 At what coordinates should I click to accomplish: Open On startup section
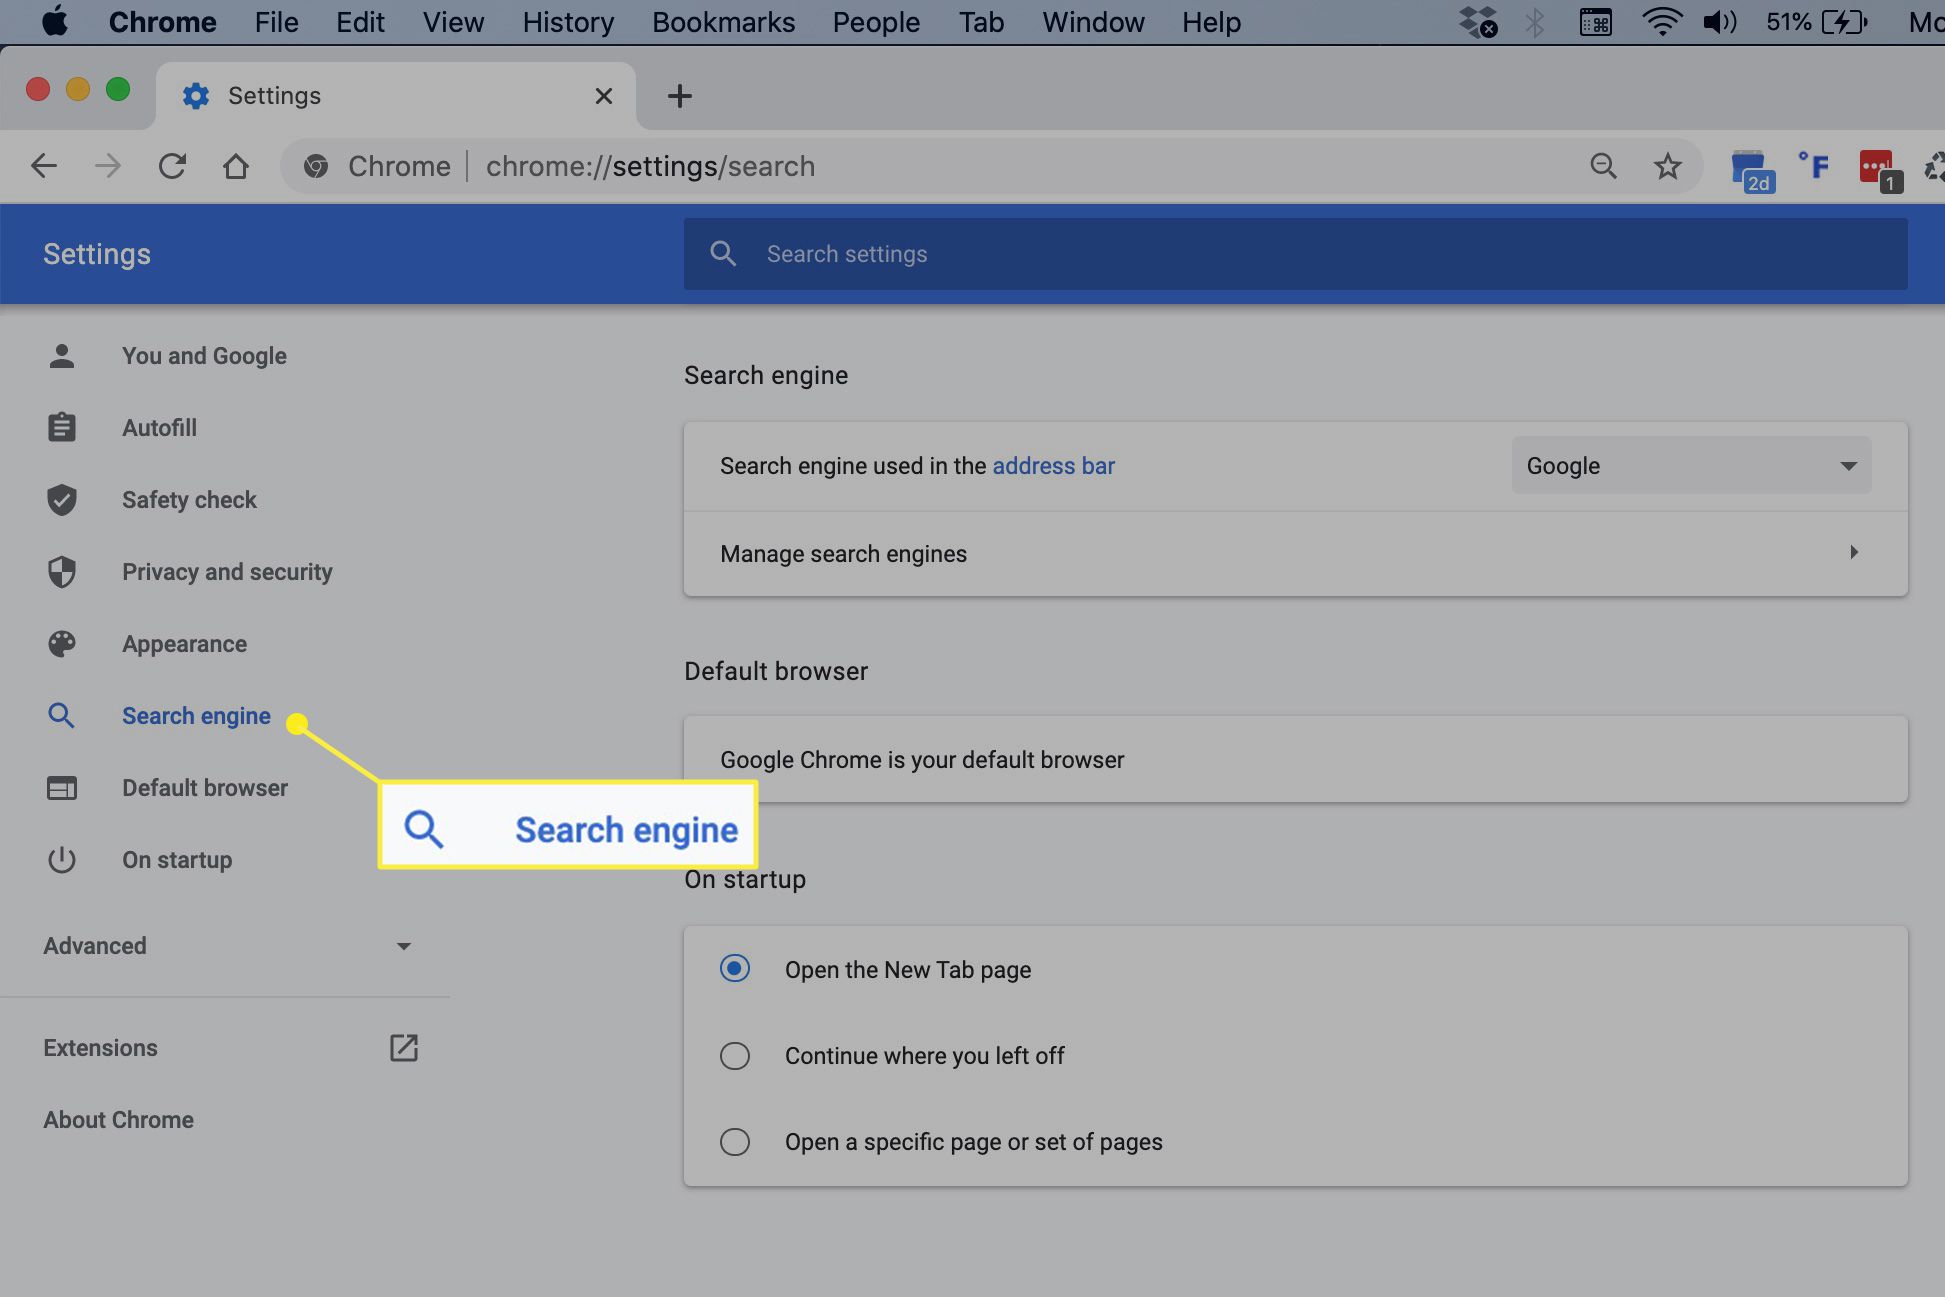click(x=177, y=860)
